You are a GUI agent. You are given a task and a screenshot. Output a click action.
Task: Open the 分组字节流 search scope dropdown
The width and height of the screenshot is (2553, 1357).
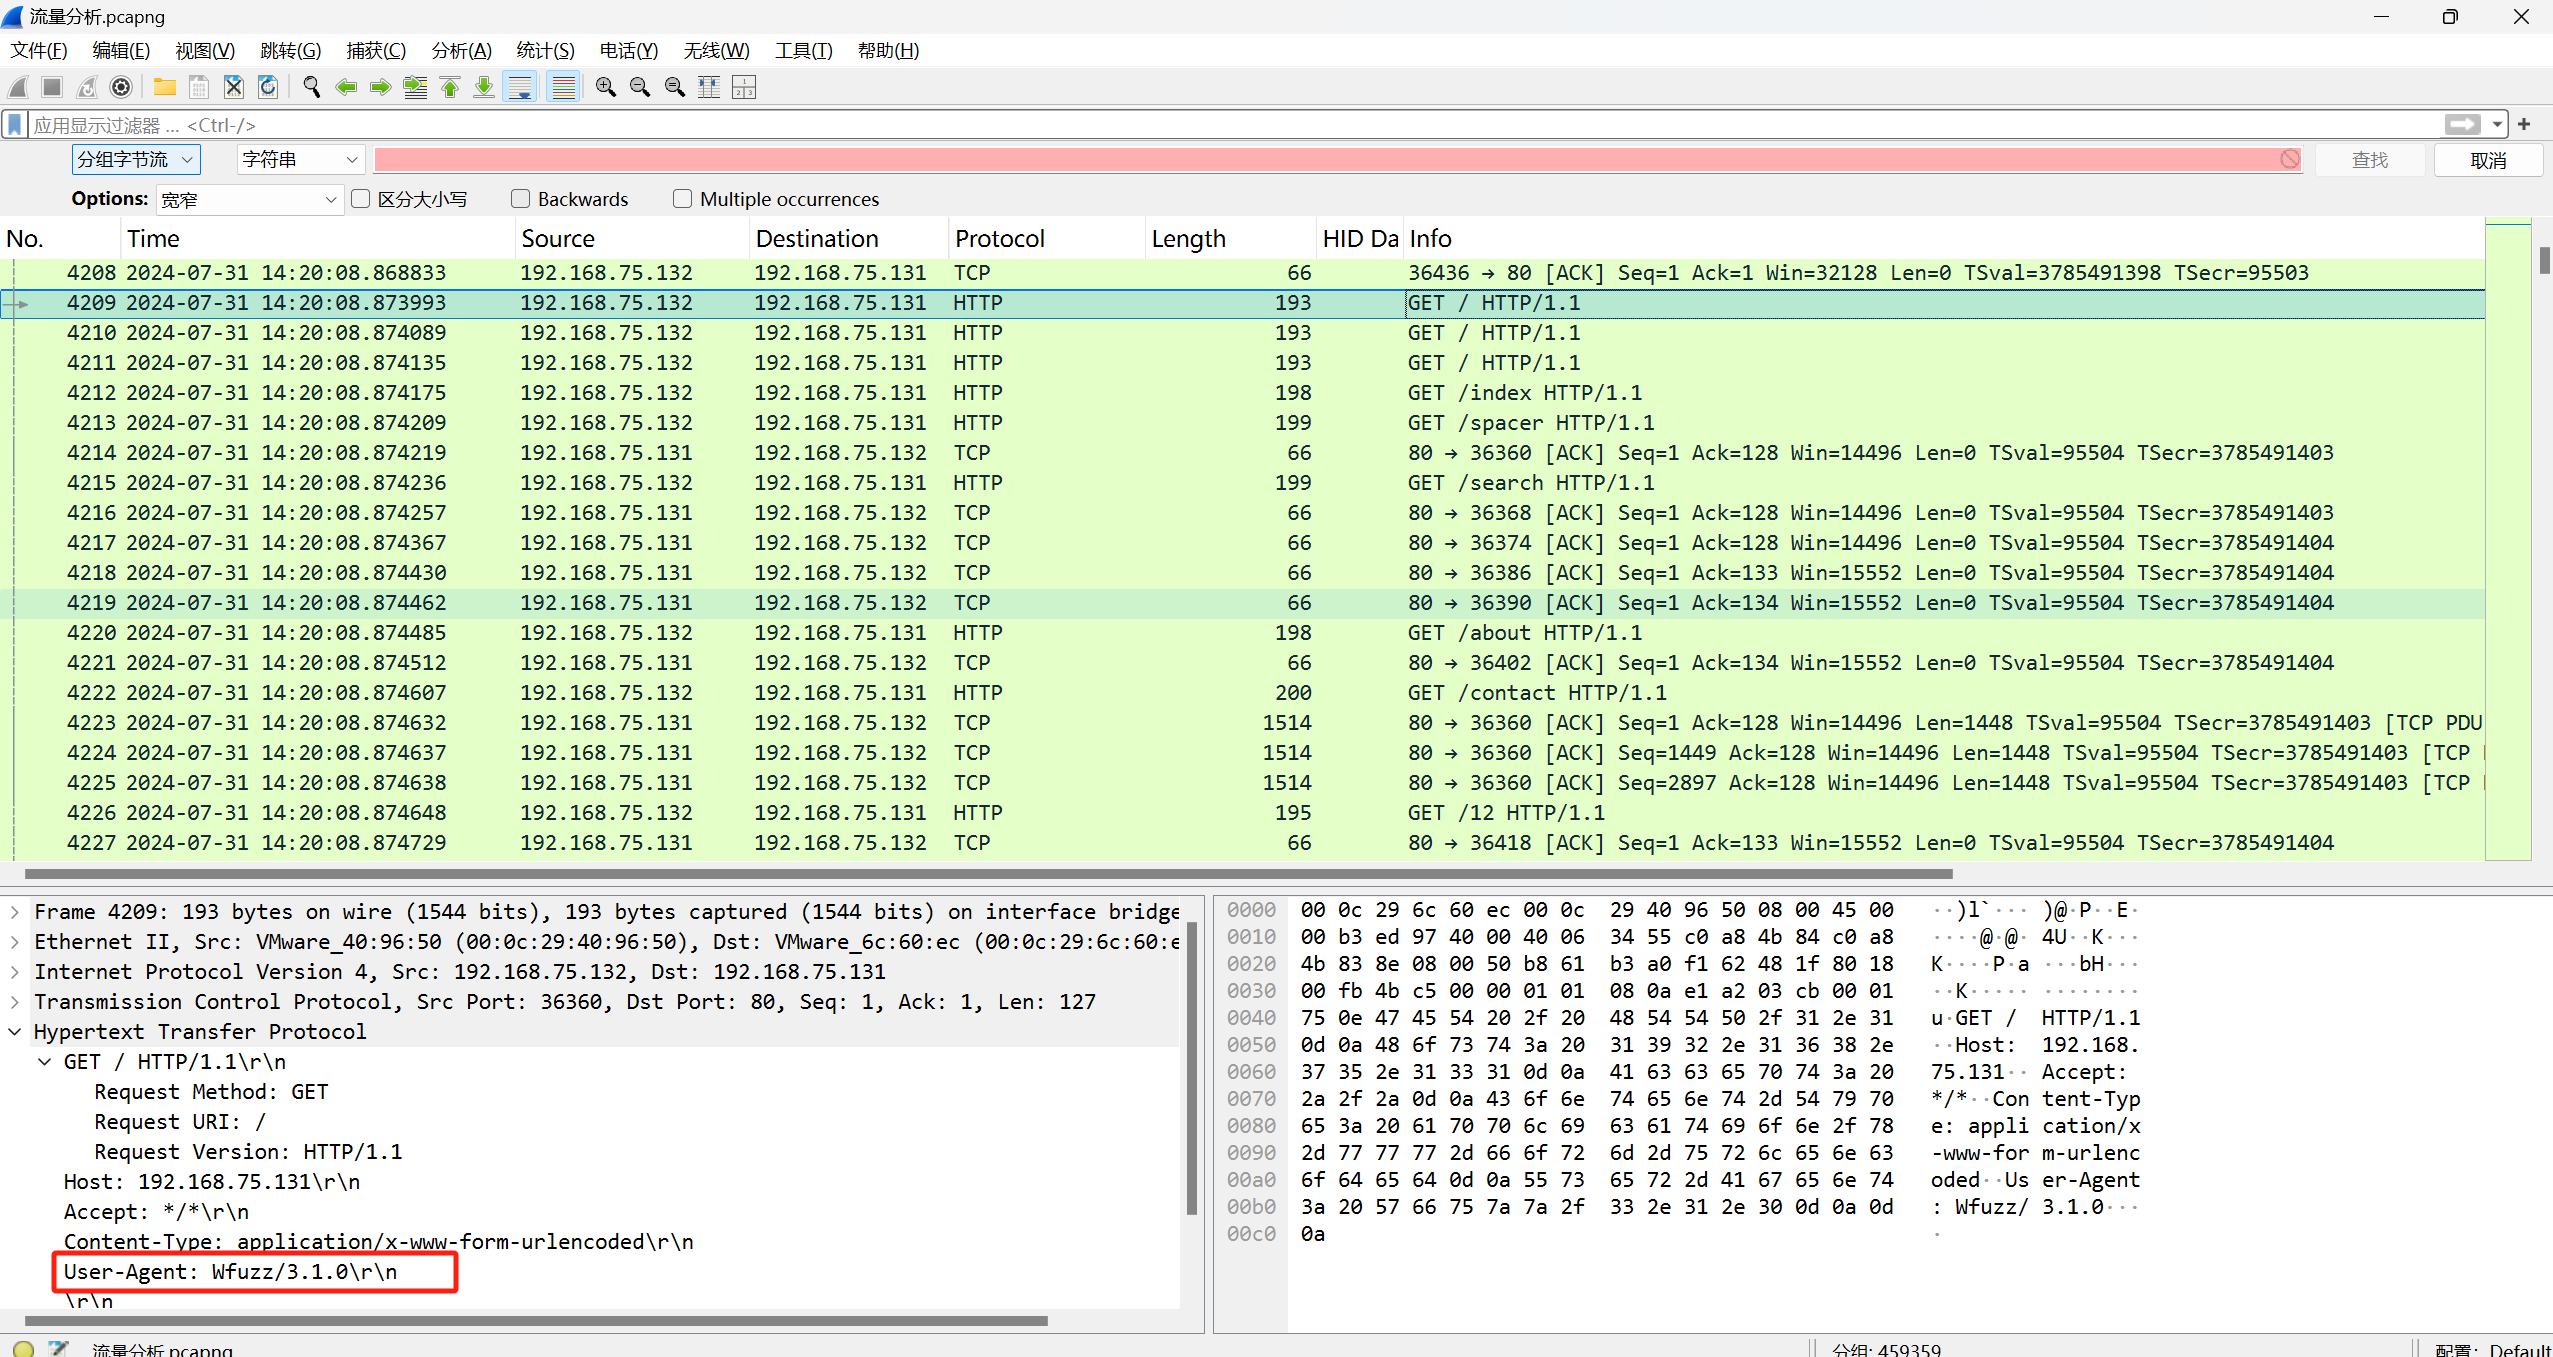tap(135, 160)
